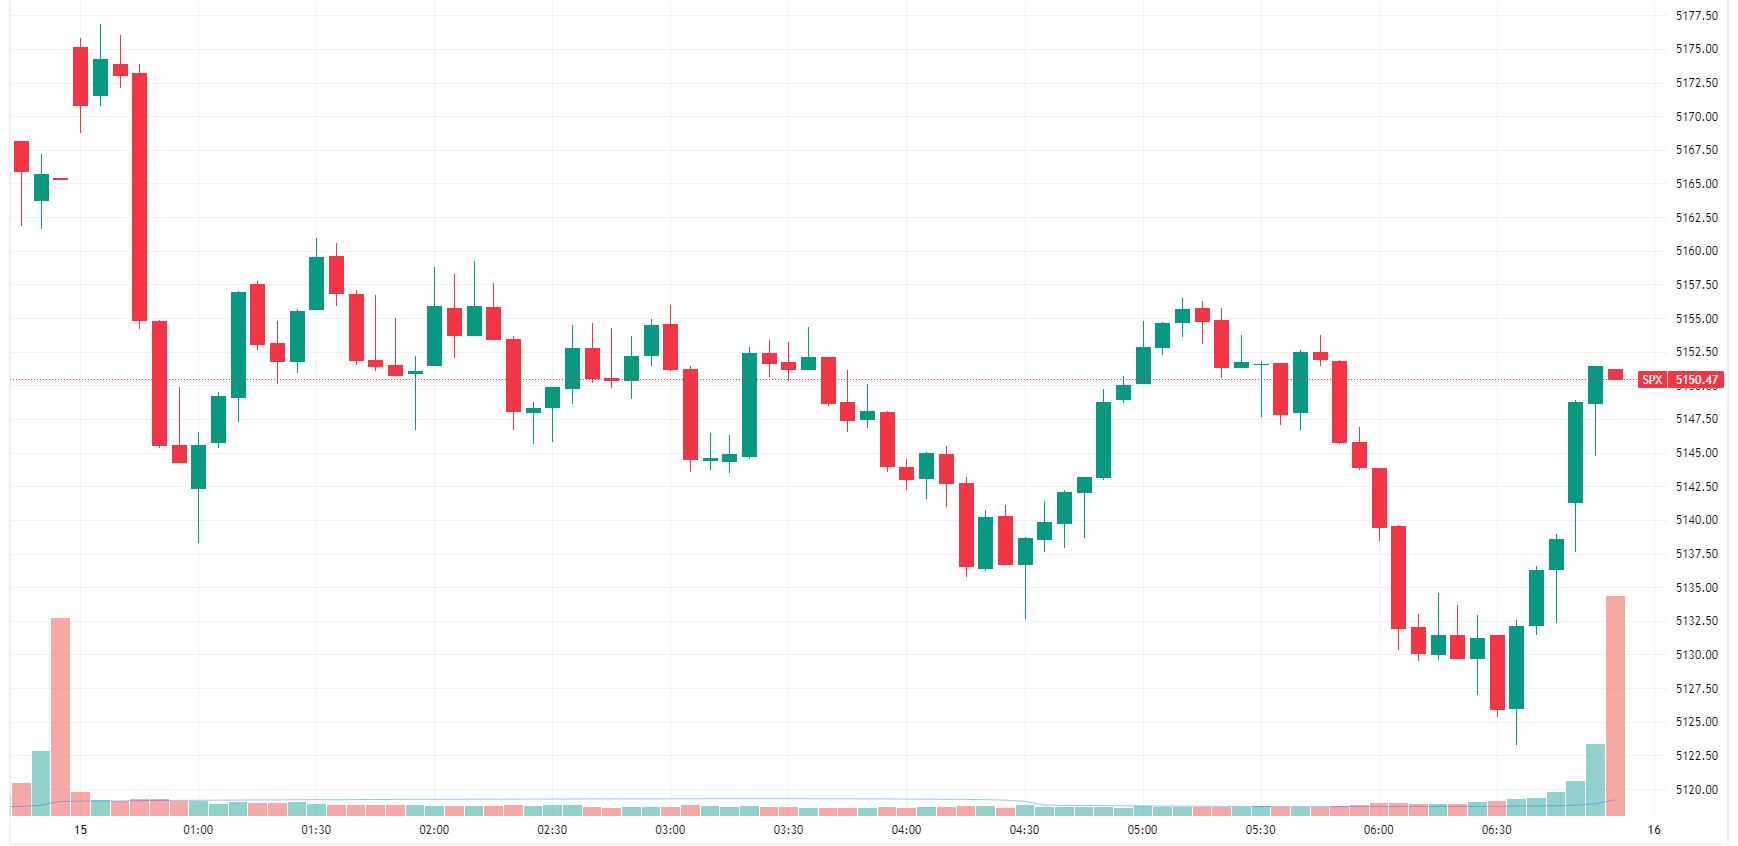Click the 04:30 time axis label
Viewport: 1738px width, 846px height.
[1024, 830]
